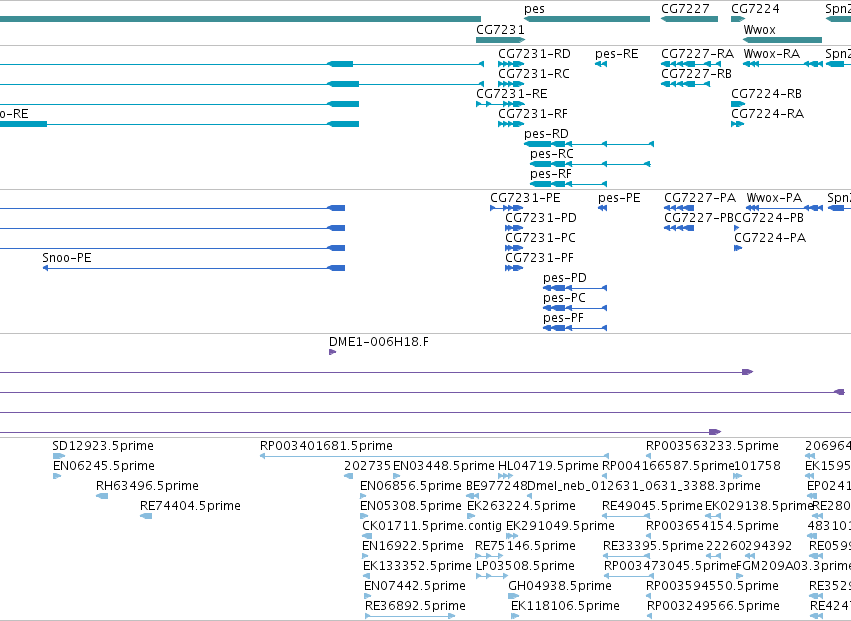Select the CG7224-PB protein label

click(769, 218)
